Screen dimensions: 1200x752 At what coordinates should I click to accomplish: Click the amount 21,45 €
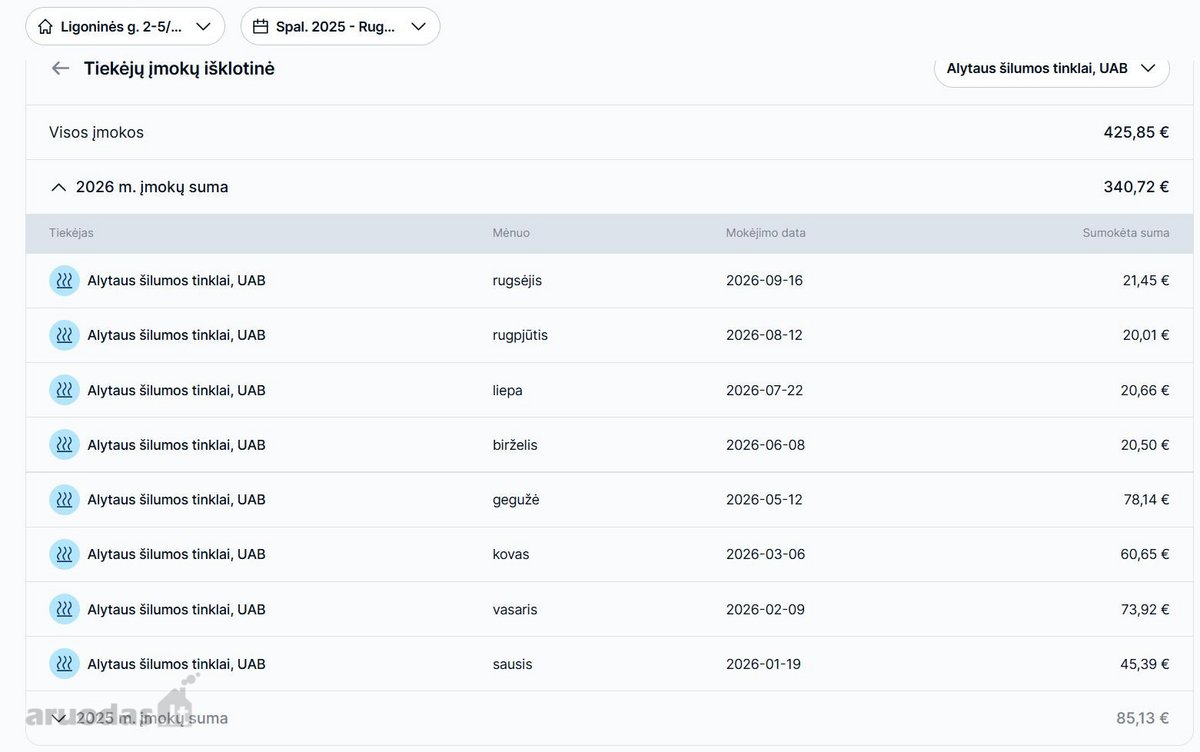point(1146,281)
